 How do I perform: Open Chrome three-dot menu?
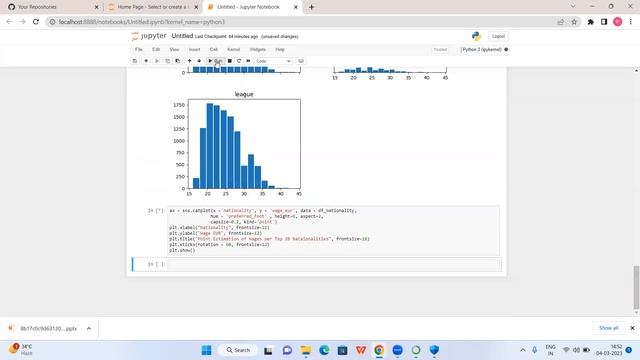pyautogui.click(x=631, y=22)
